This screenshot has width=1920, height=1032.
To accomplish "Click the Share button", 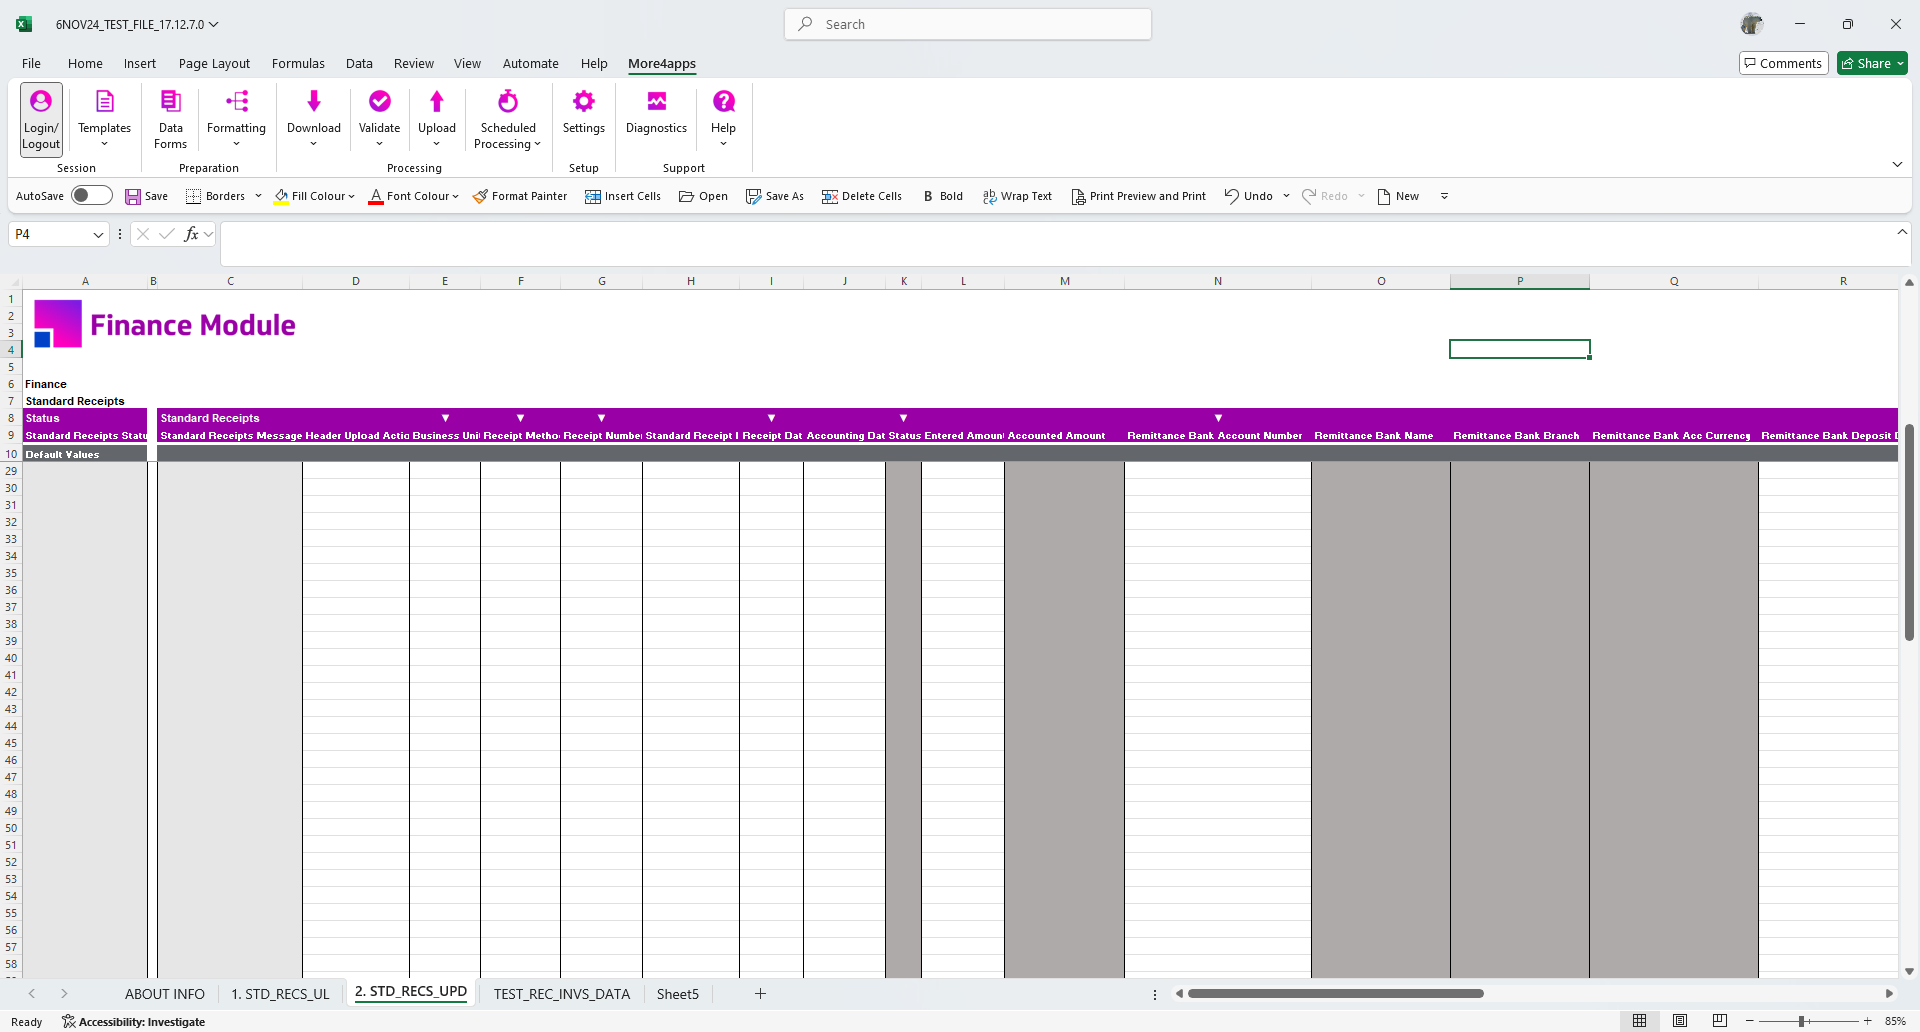I will tap(1872, 63).
